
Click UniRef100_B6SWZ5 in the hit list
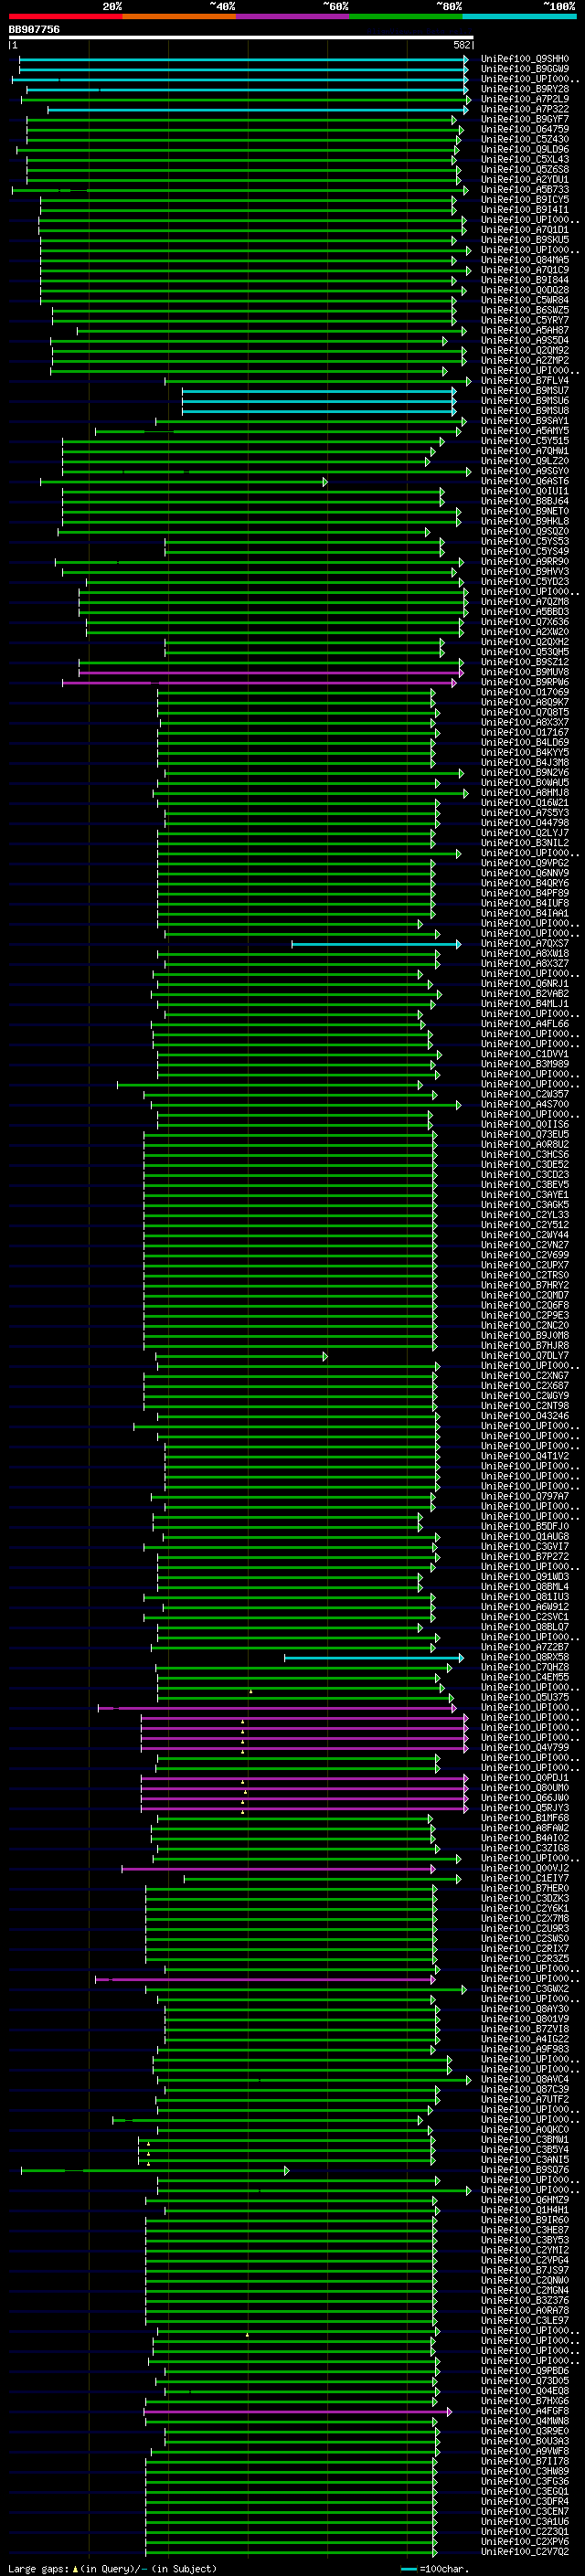click(x=524, y=310)
